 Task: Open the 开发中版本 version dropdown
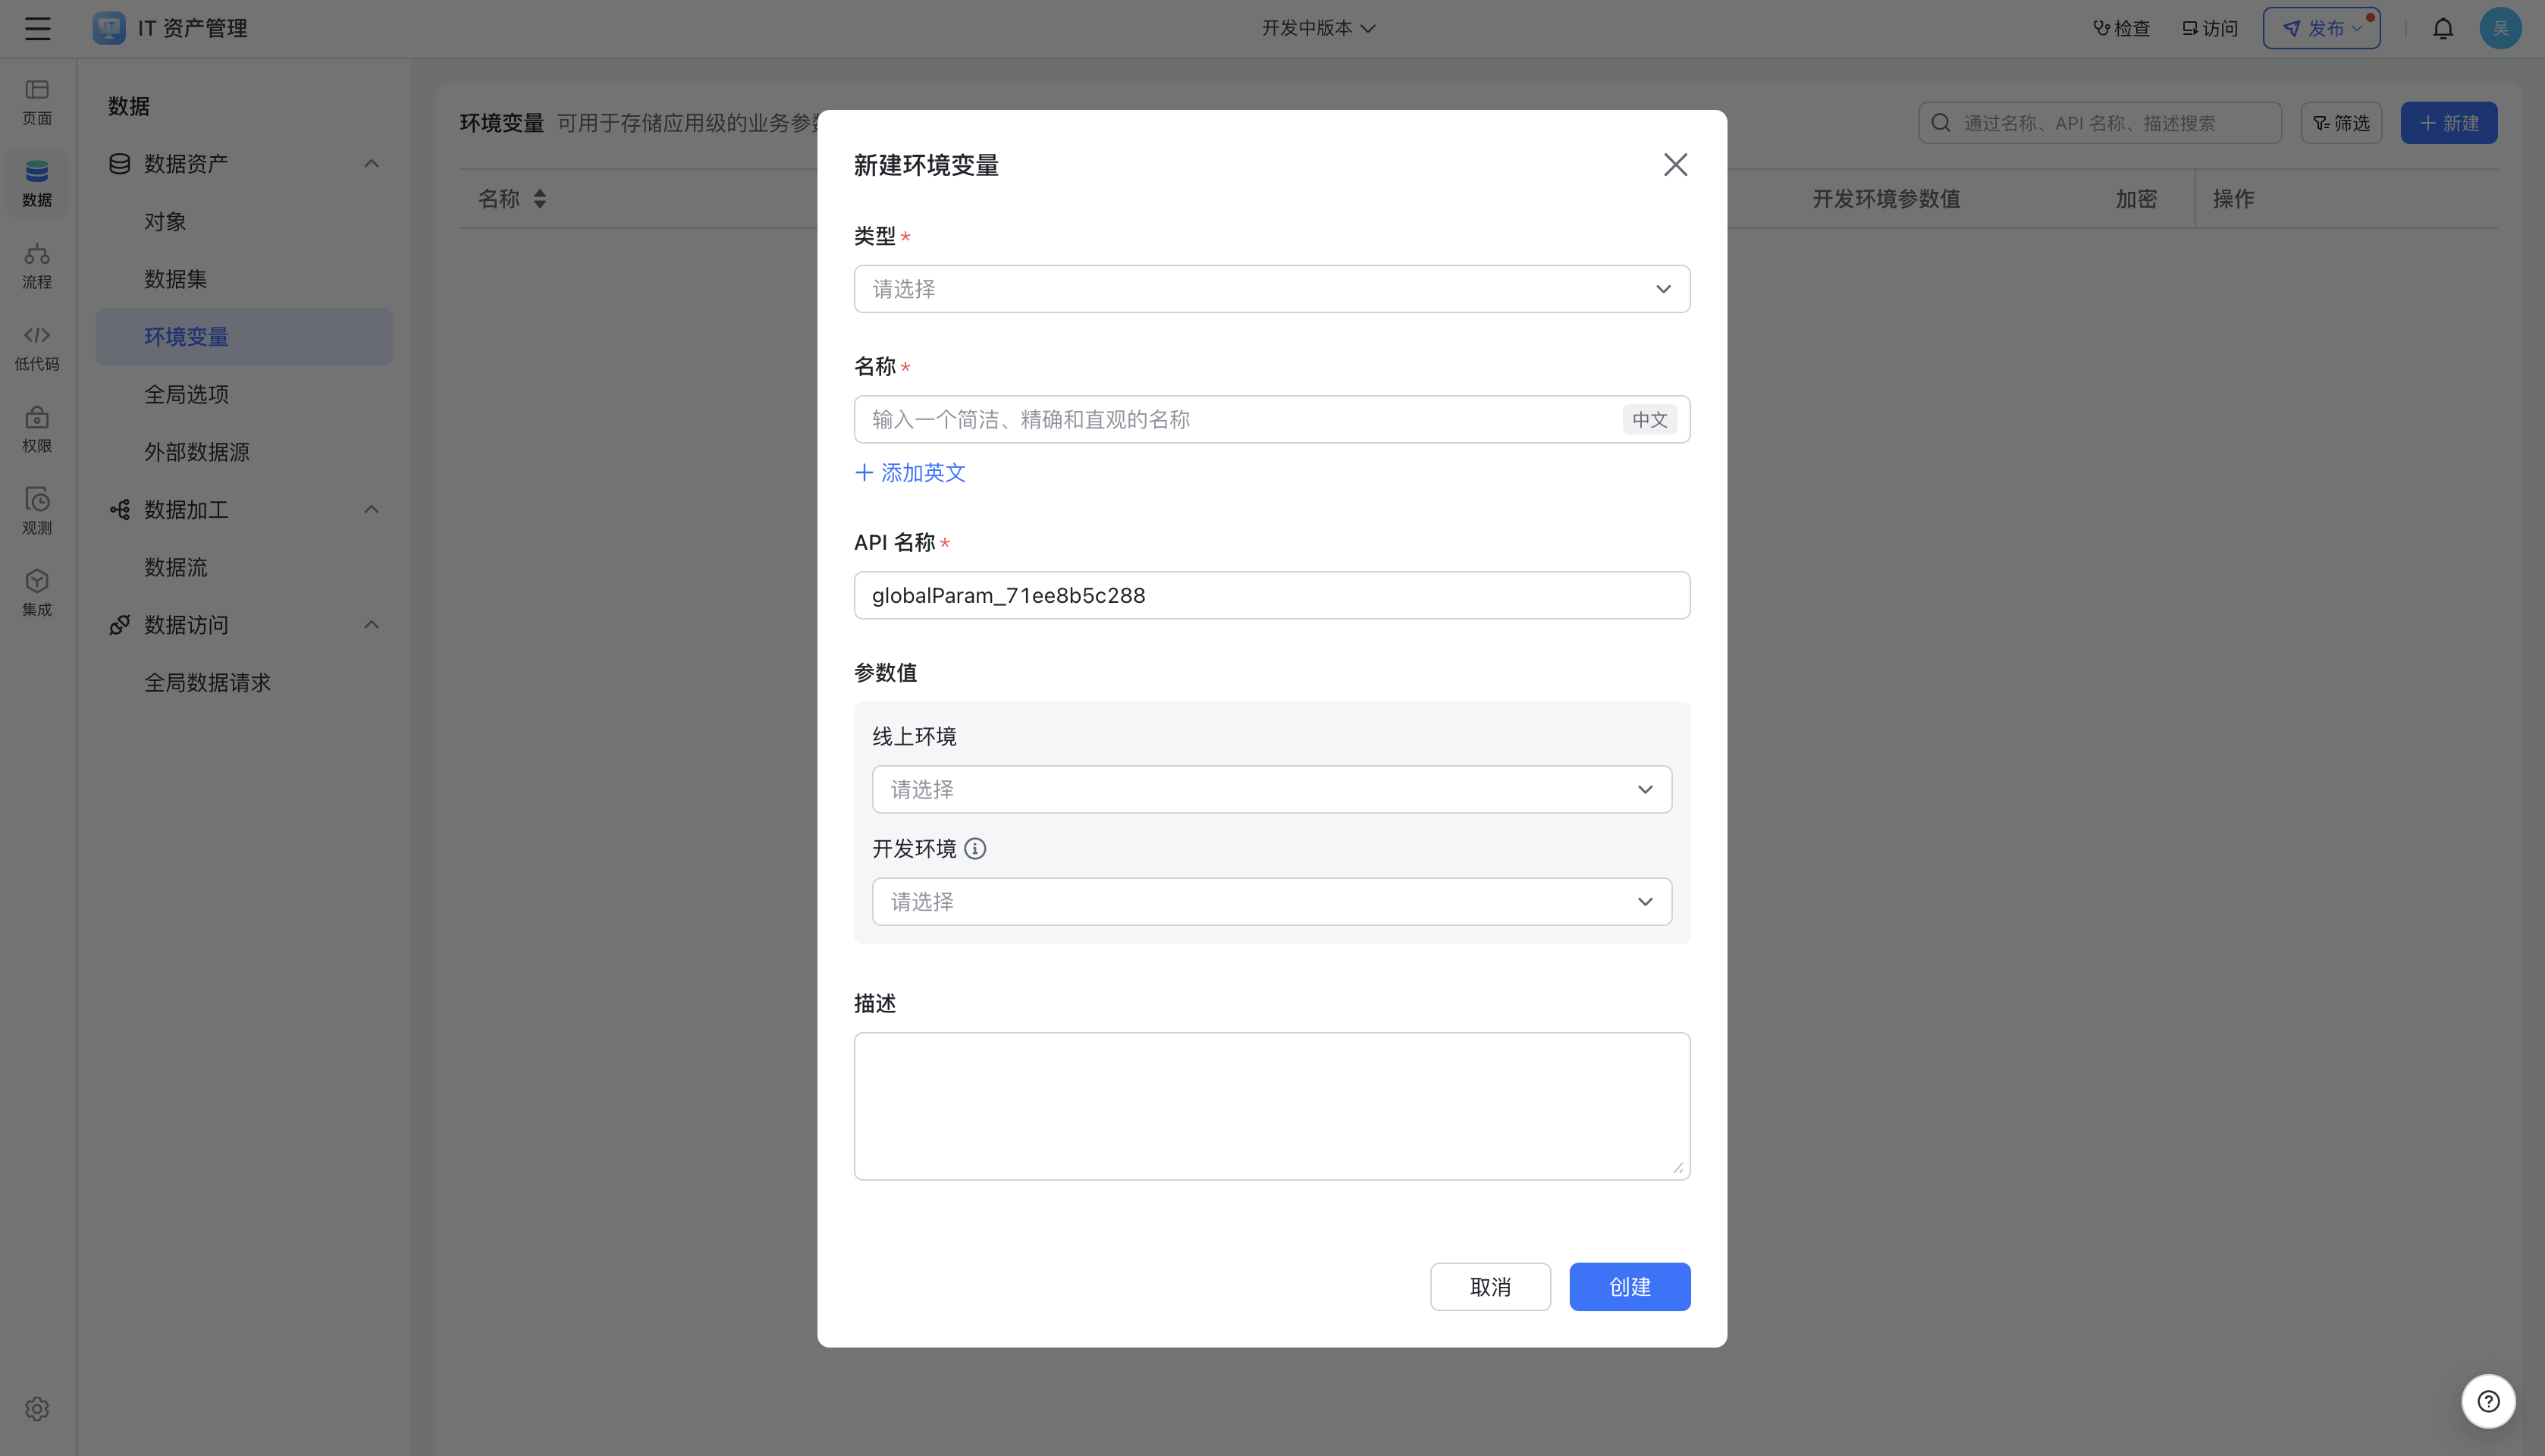(1318, 28)
